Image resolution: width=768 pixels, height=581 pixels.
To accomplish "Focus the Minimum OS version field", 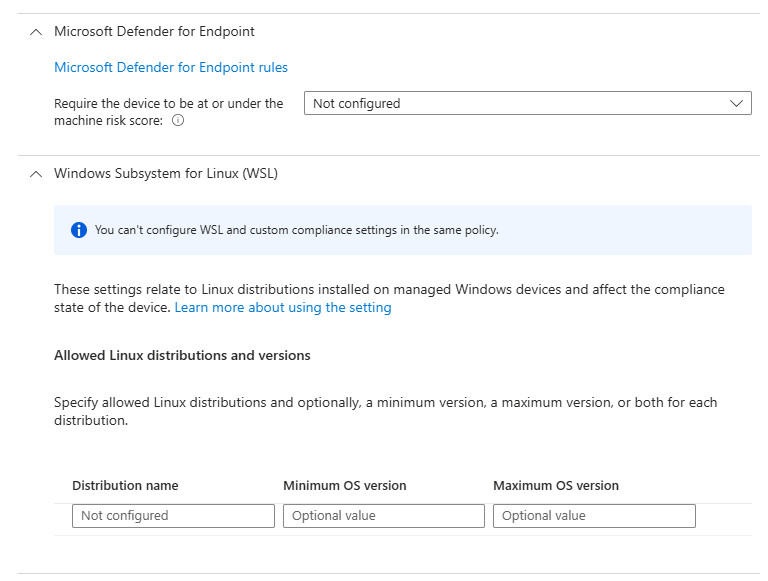I will point(383,516).
